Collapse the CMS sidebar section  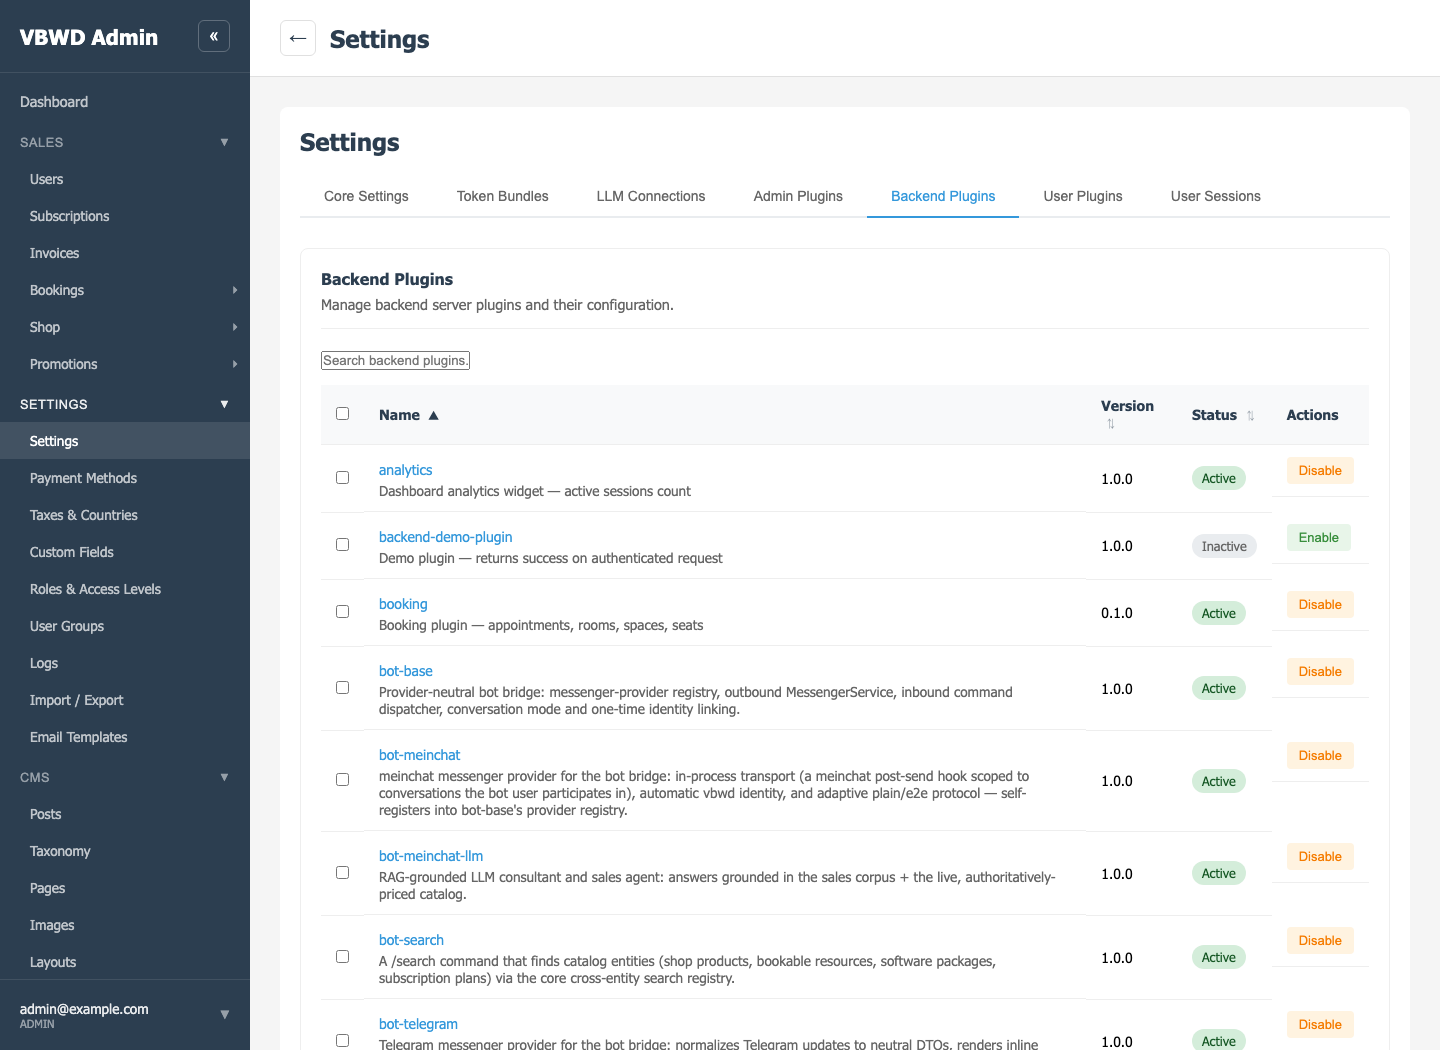coord(224,777)
